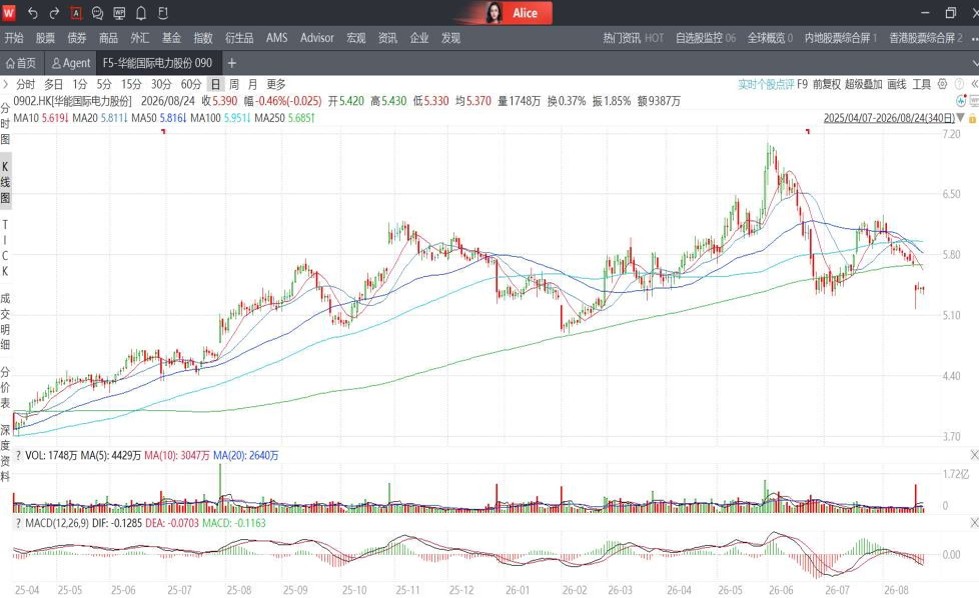The height and width of the screenshot is (598, 979).
Task: Open the 股票 menu
Action: [x=45, y=38]
